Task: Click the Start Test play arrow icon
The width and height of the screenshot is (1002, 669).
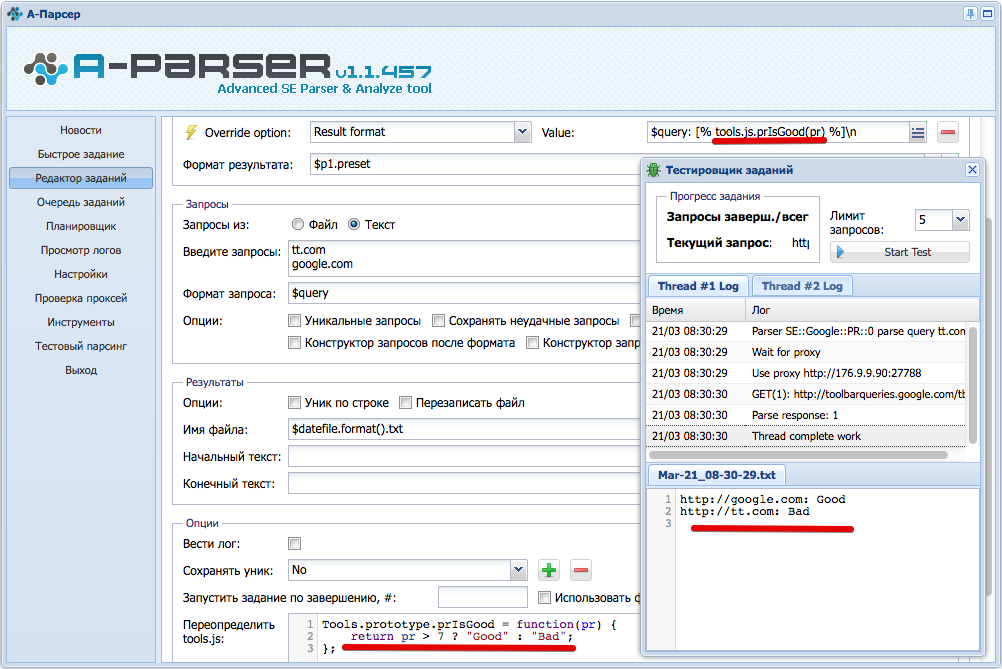Action: pos(841,252)
